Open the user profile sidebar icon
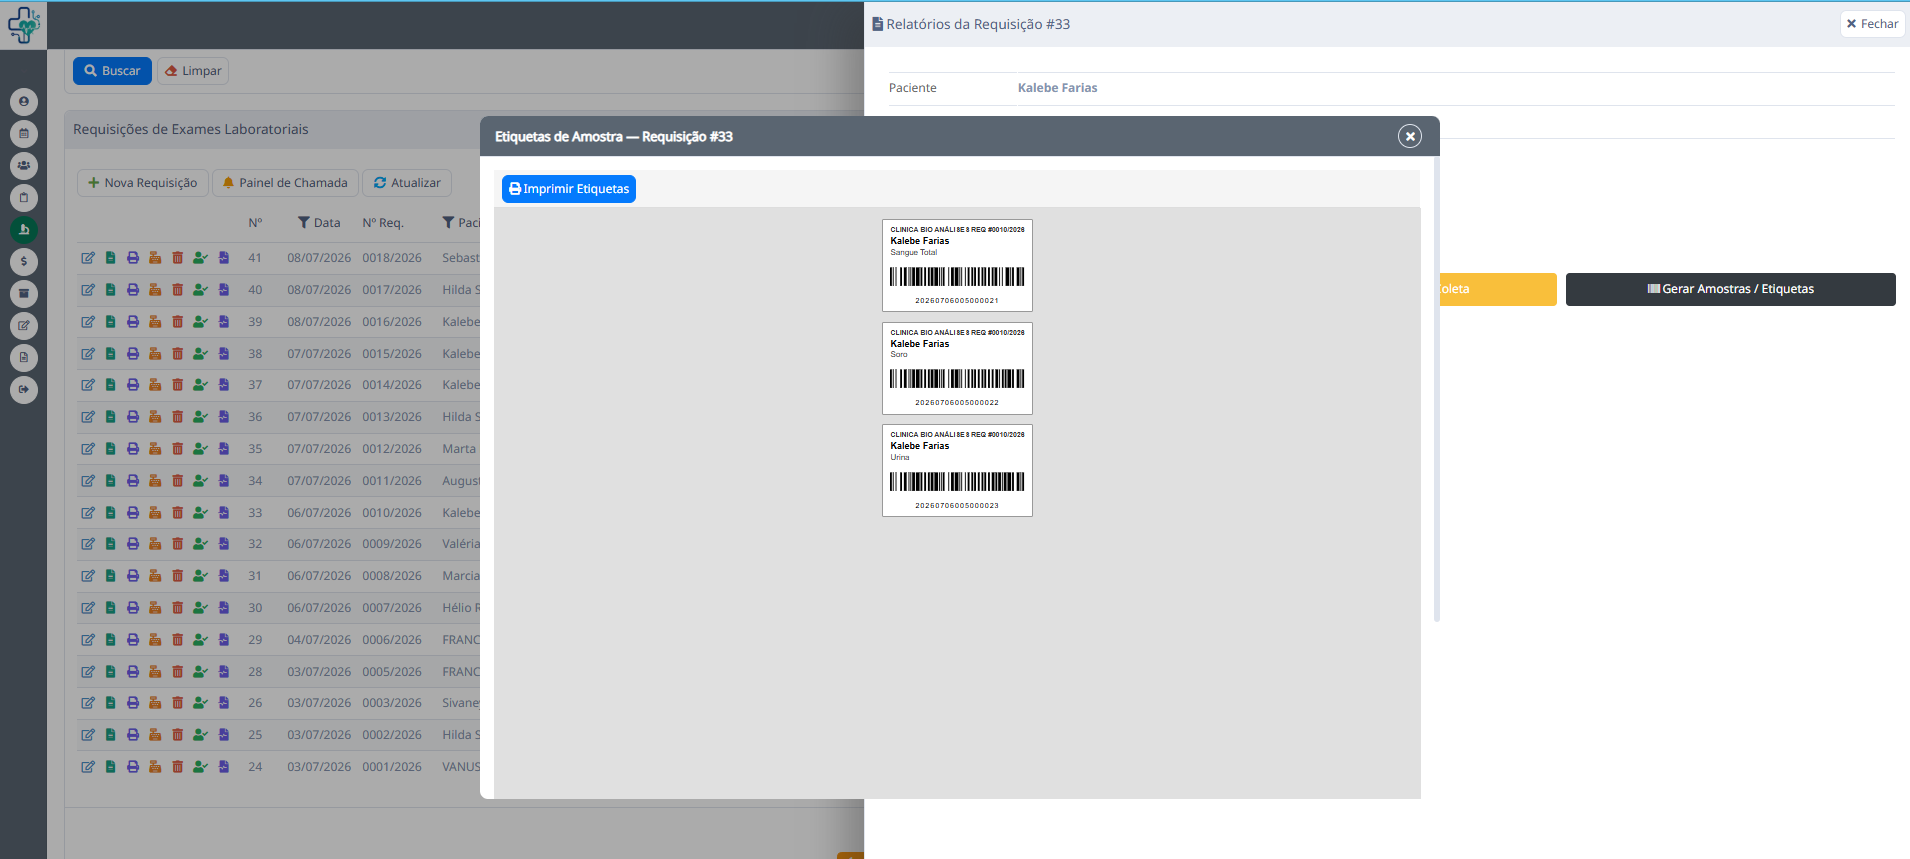Screen dimensions: 1910x859 point(24,102)
